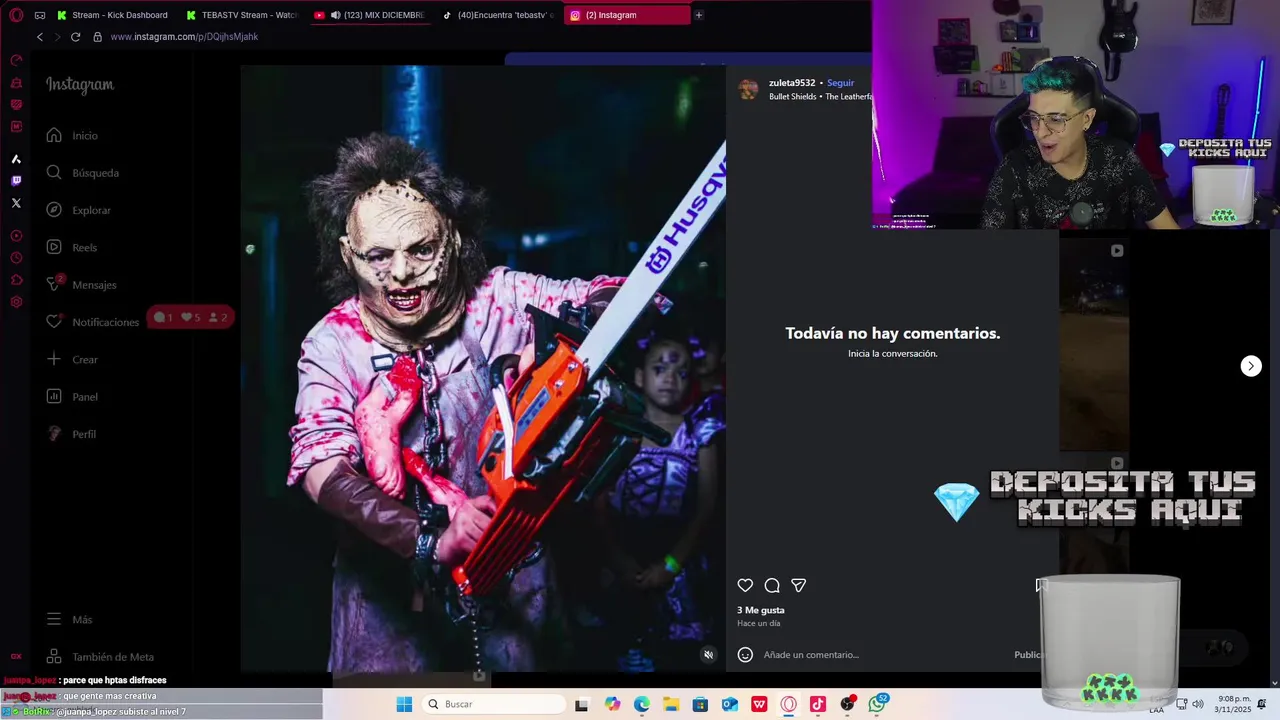Image resolution: width=1280 pixels, height=720 pixels.
Task: Open WhatsApp from taskbar
Action: point(877,704)
